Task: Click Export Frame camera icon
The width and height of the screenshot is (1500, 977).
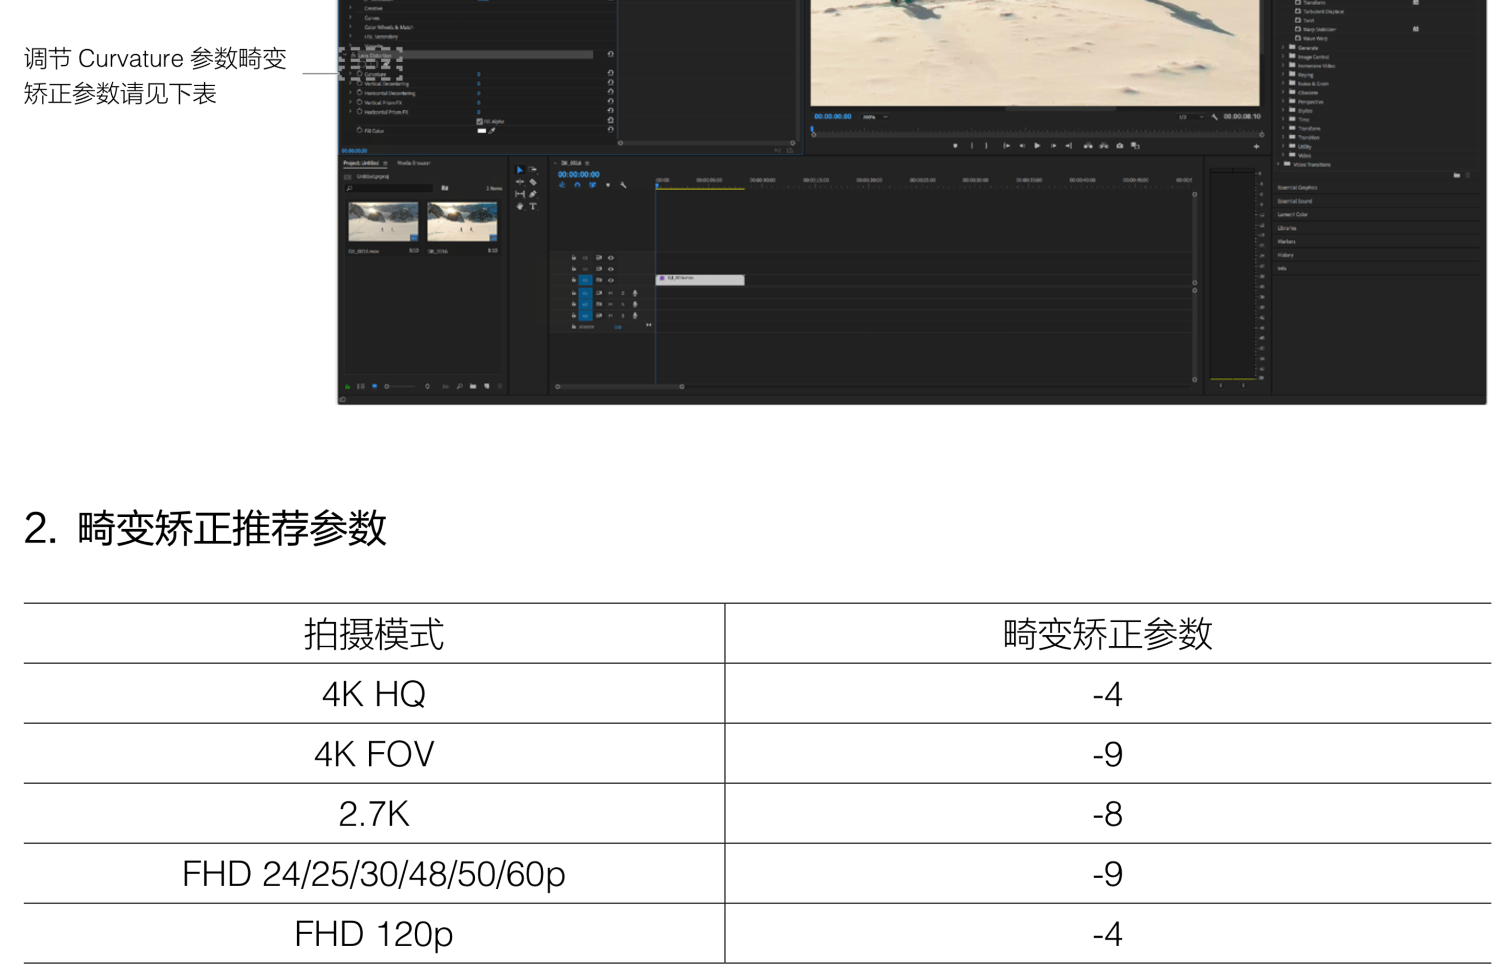Action: 1120,146
